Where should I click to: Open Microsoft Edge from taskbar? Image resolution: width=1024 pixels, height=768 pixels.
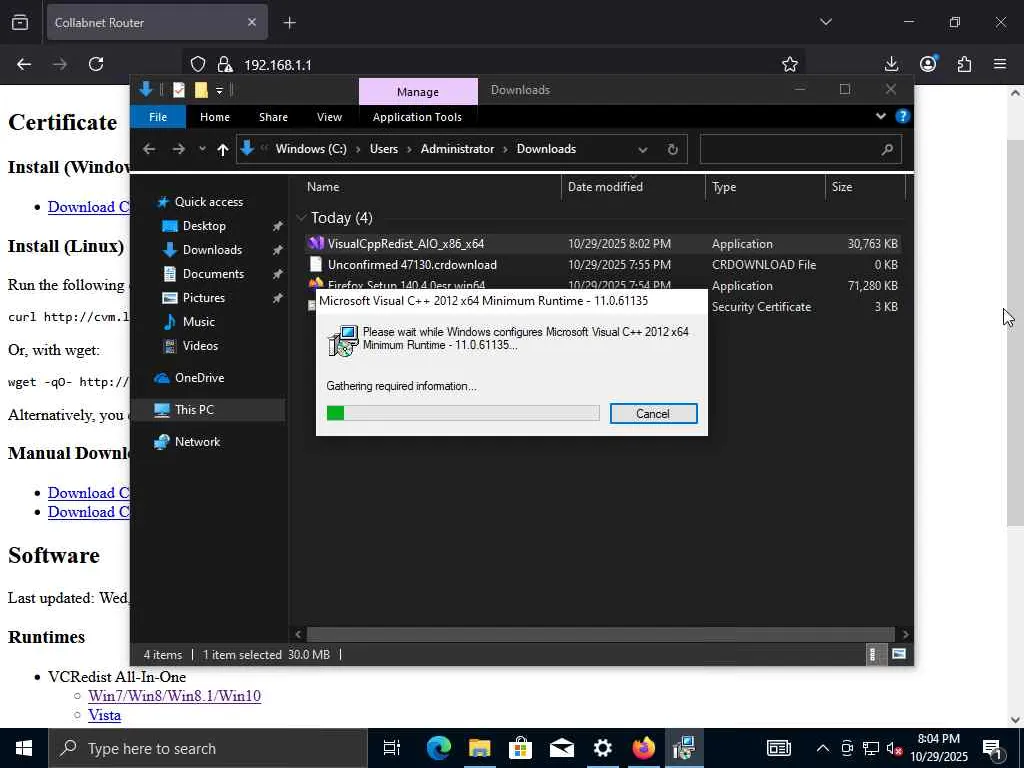click(x=438, y=748)
